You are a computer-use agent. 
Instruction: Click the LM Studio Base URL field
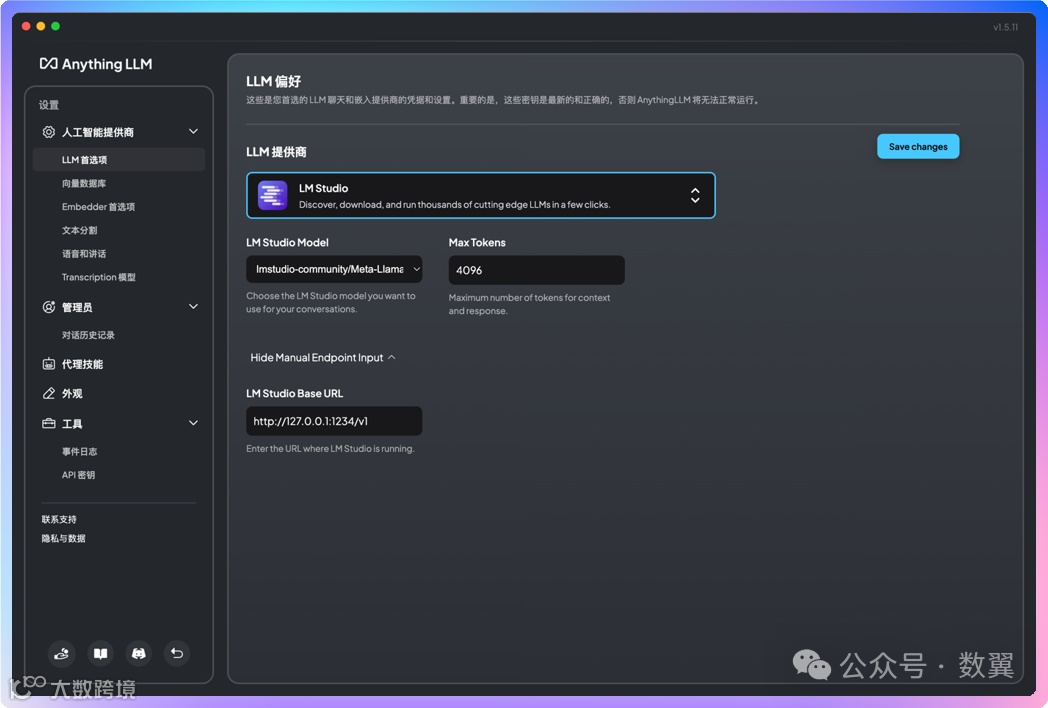point(334,421)
